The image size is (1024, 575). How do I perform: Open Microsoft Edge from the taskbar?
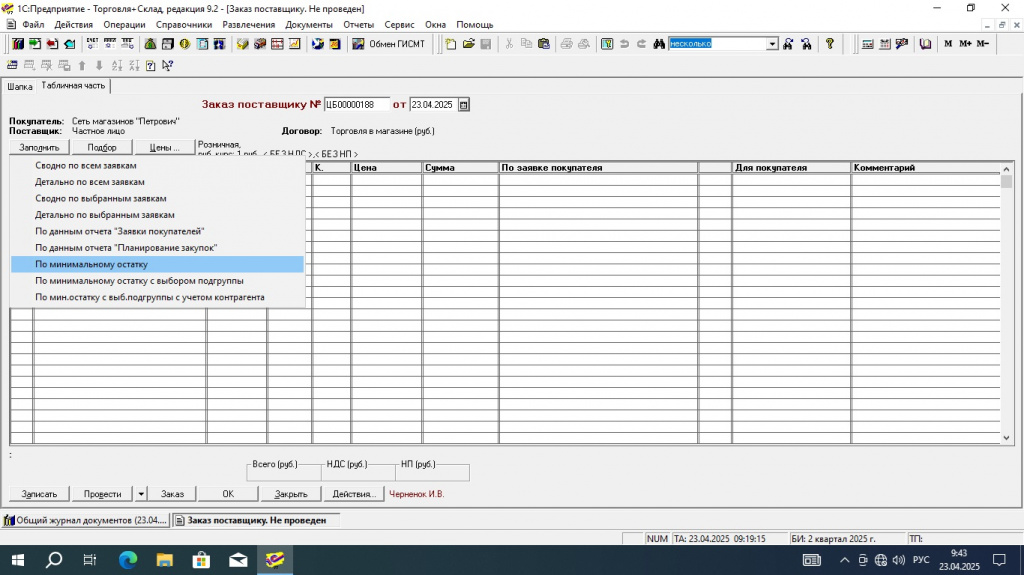coord(128,560)
